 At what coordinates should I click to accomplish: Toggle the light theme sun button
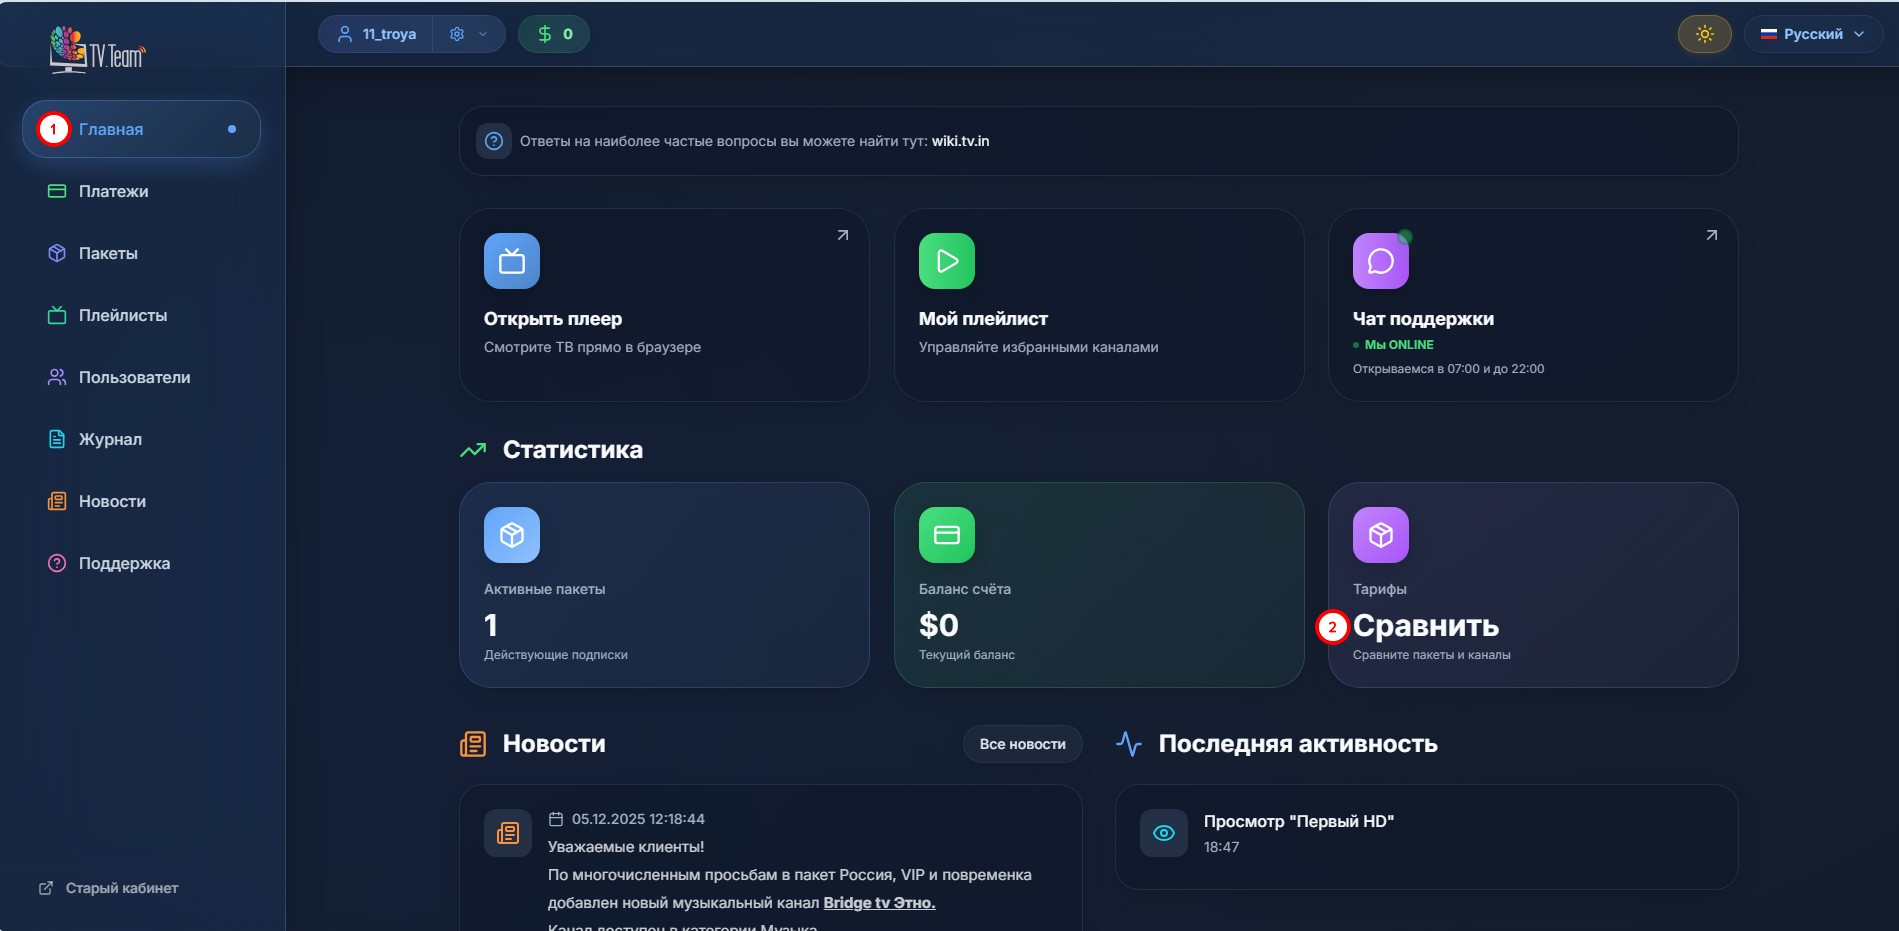[x=1704, y=34]
